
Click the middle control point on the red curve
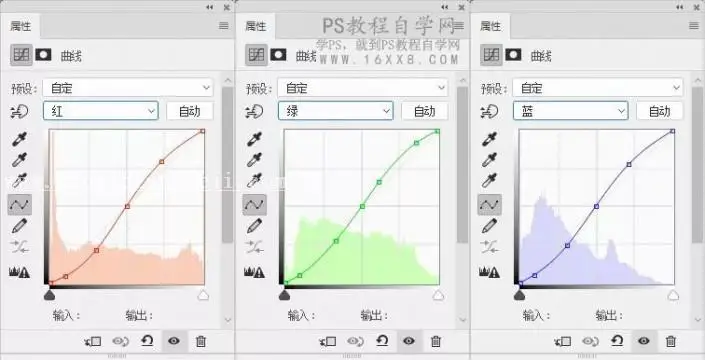click(x=127, y=206)
